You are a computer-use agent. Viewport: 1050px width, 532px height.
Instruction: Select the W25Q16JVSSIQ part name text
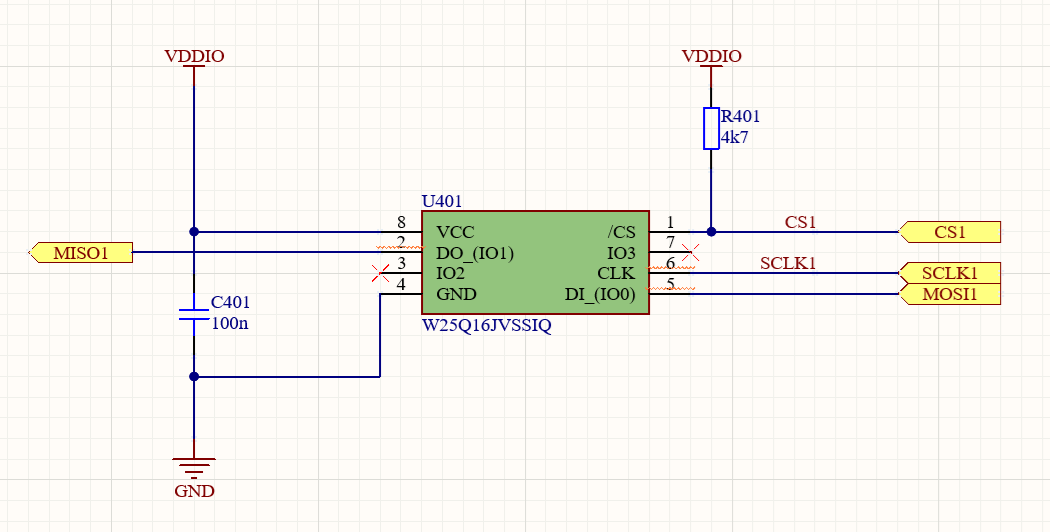(486, 326)
